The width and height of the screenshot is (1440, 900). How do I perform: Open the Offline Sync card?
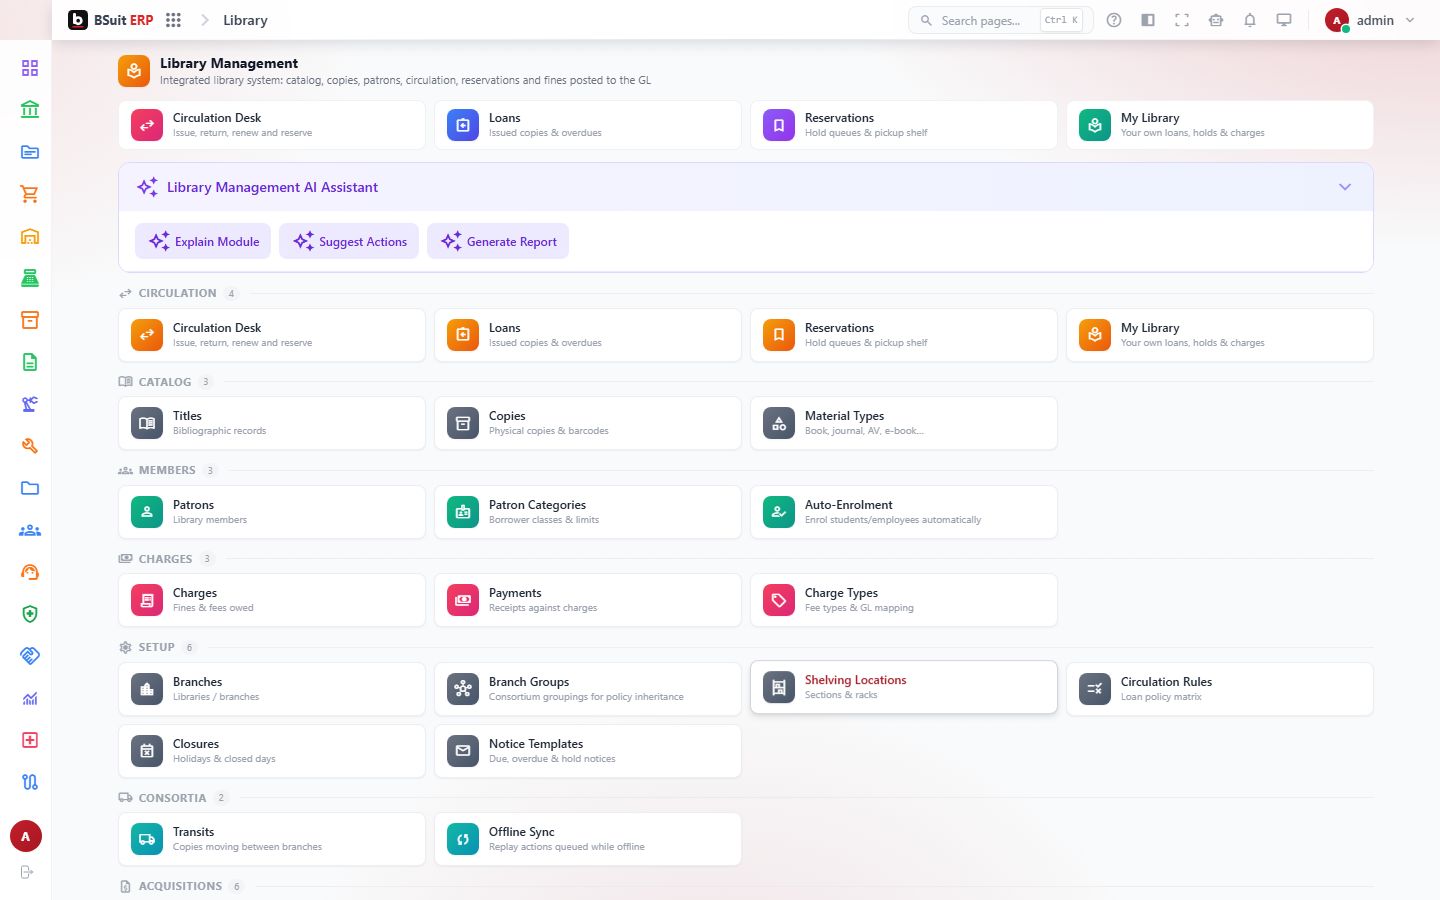(x=588, y=839)
